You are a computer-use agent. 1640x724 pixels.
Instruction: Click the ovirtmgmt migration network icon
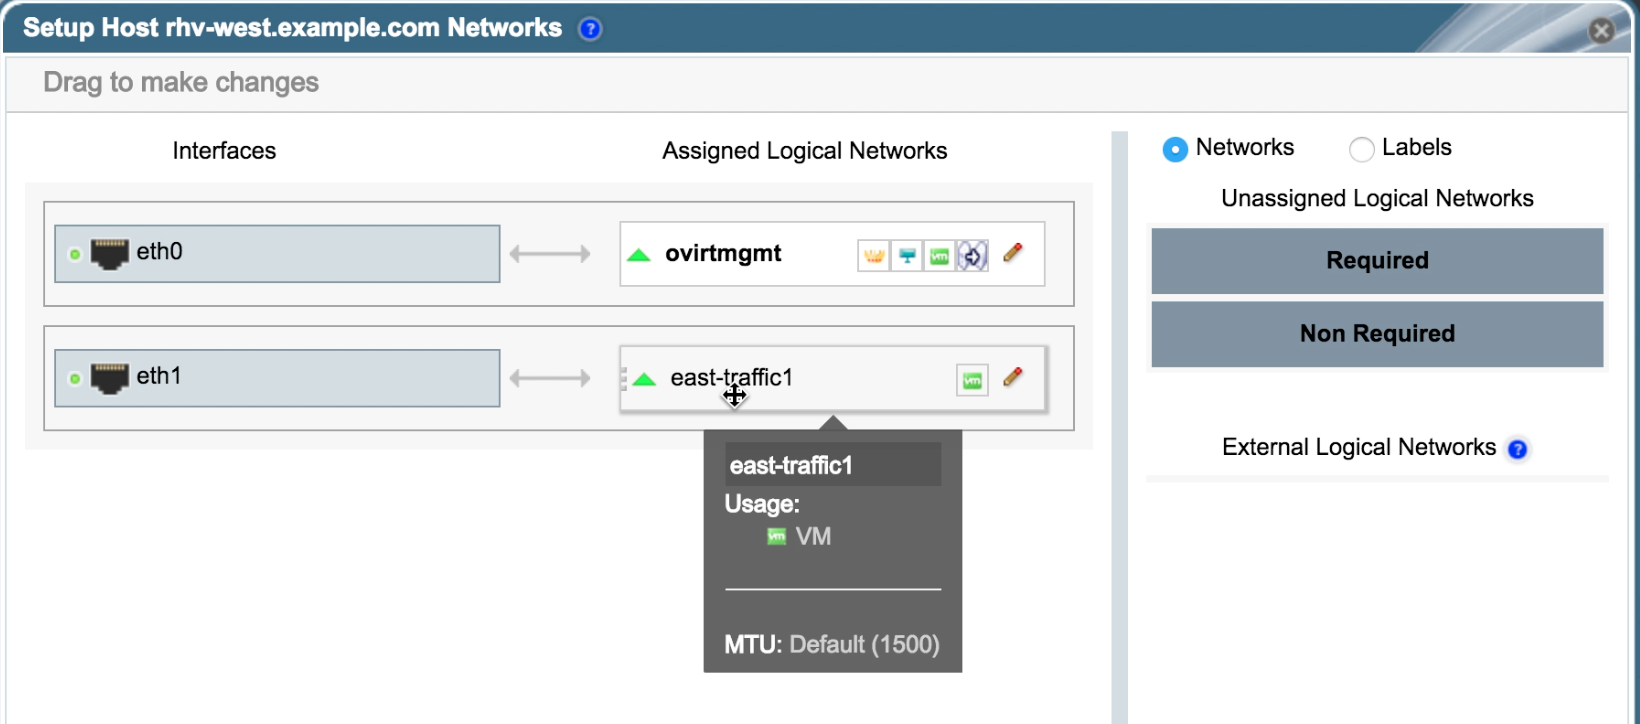click(972, 256)
